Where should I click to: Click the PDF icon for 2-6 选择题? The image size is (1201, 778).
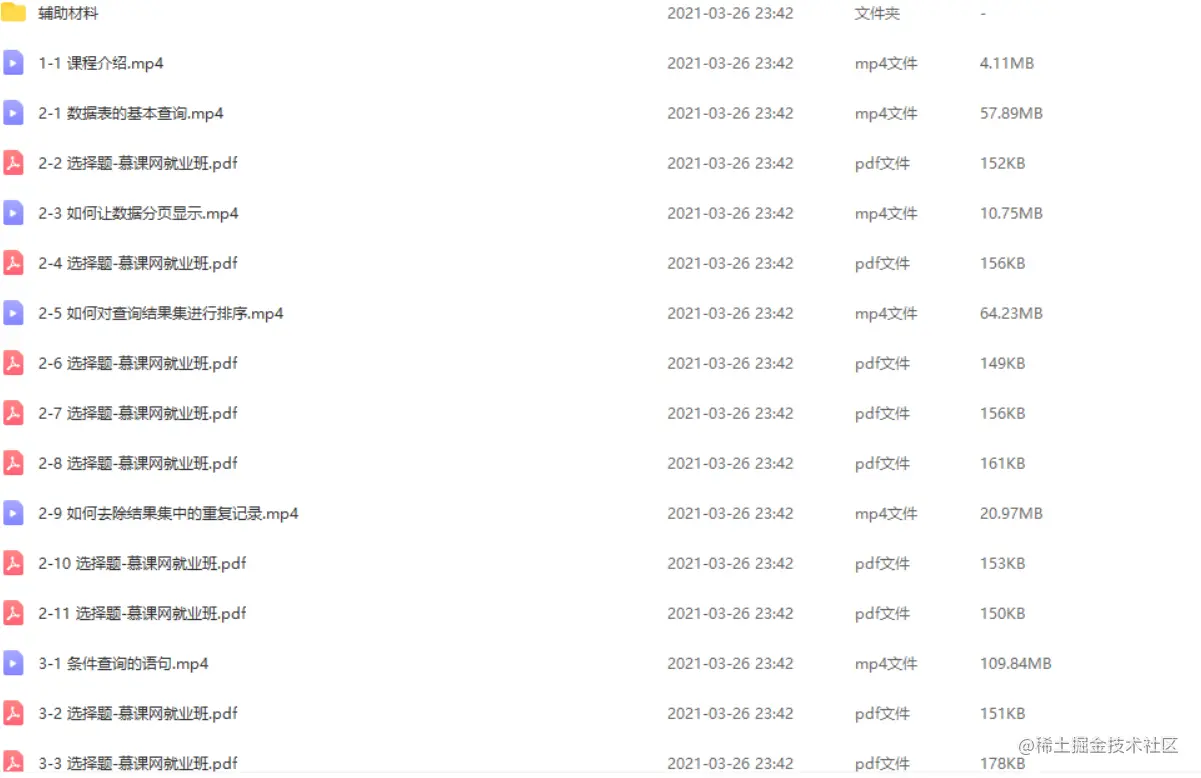(x=13, y=363)
